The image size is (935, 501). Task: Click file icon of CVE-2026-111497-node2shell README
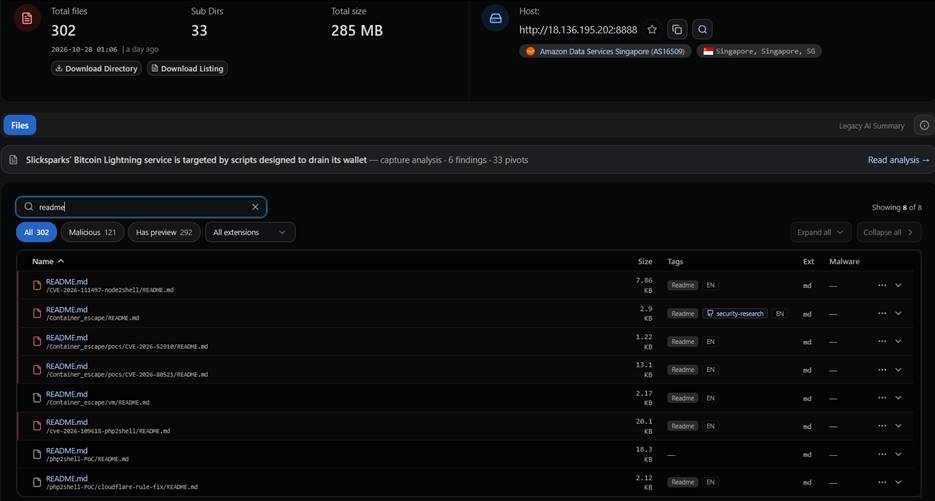[x=37, y=285]
